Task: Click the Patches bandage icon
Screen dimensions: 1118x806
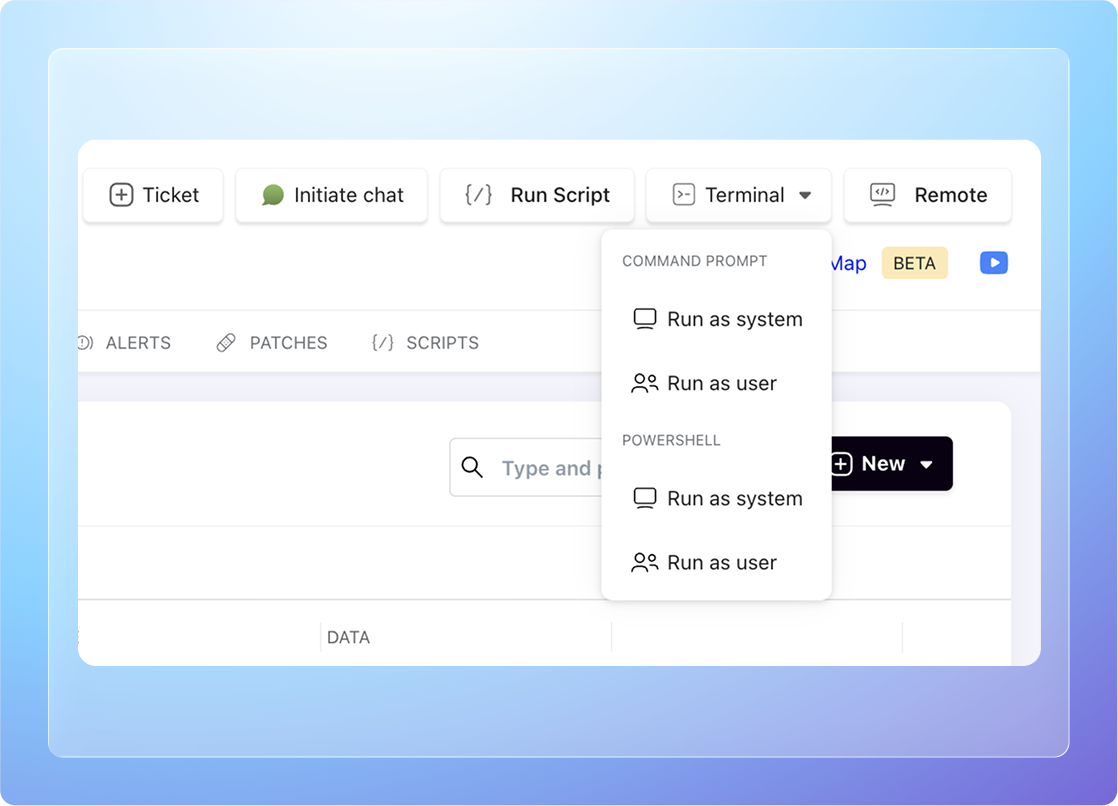Action: coord(226,343)
